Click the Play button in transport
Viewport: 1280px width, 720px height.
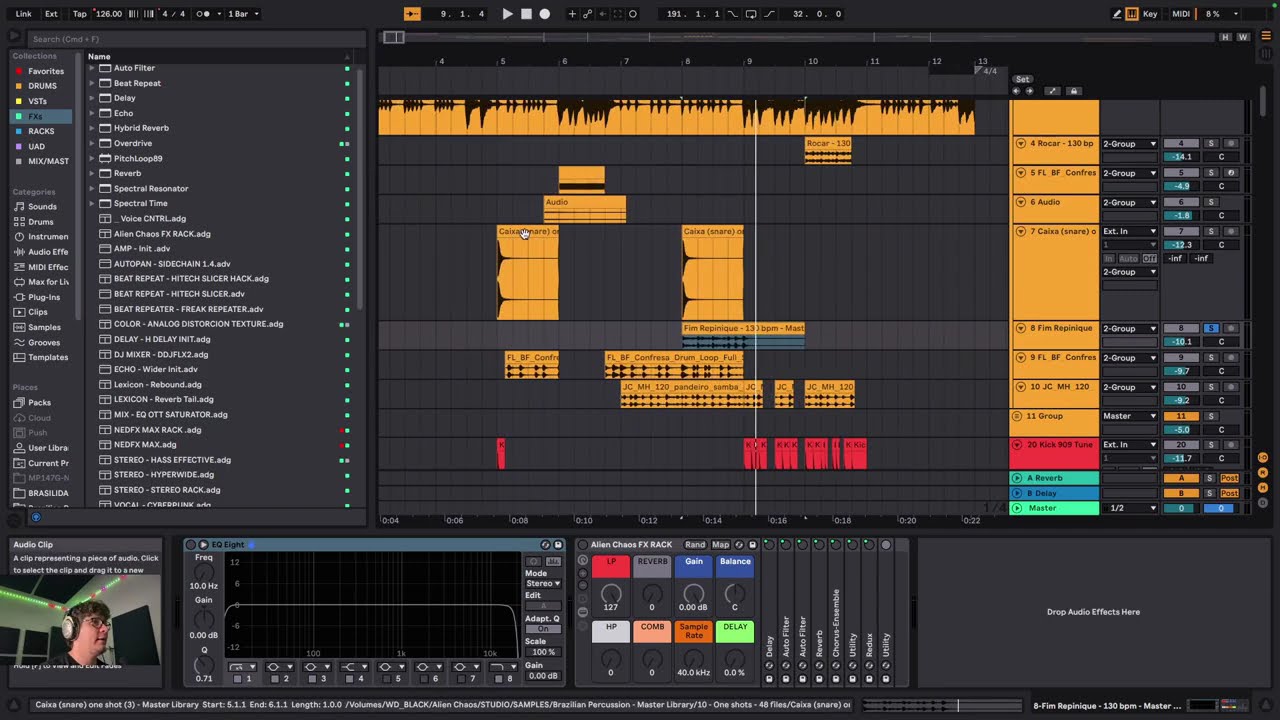(507, 14)
